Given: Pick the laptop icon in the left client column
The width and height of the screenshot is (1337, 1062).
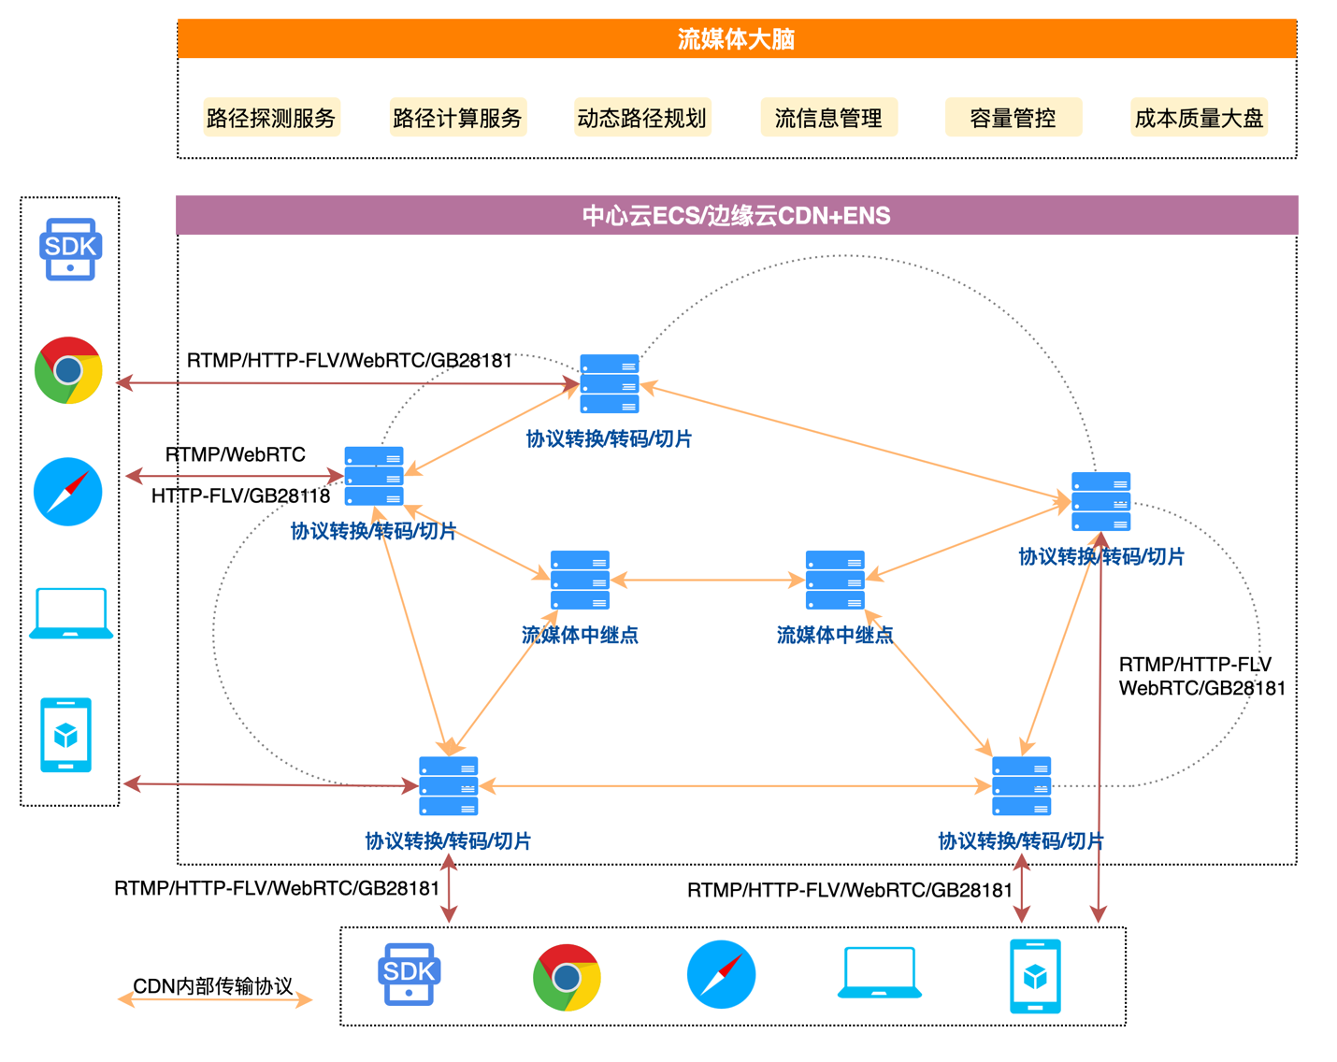Looking at the screenshot, I should tap(71, 613).
